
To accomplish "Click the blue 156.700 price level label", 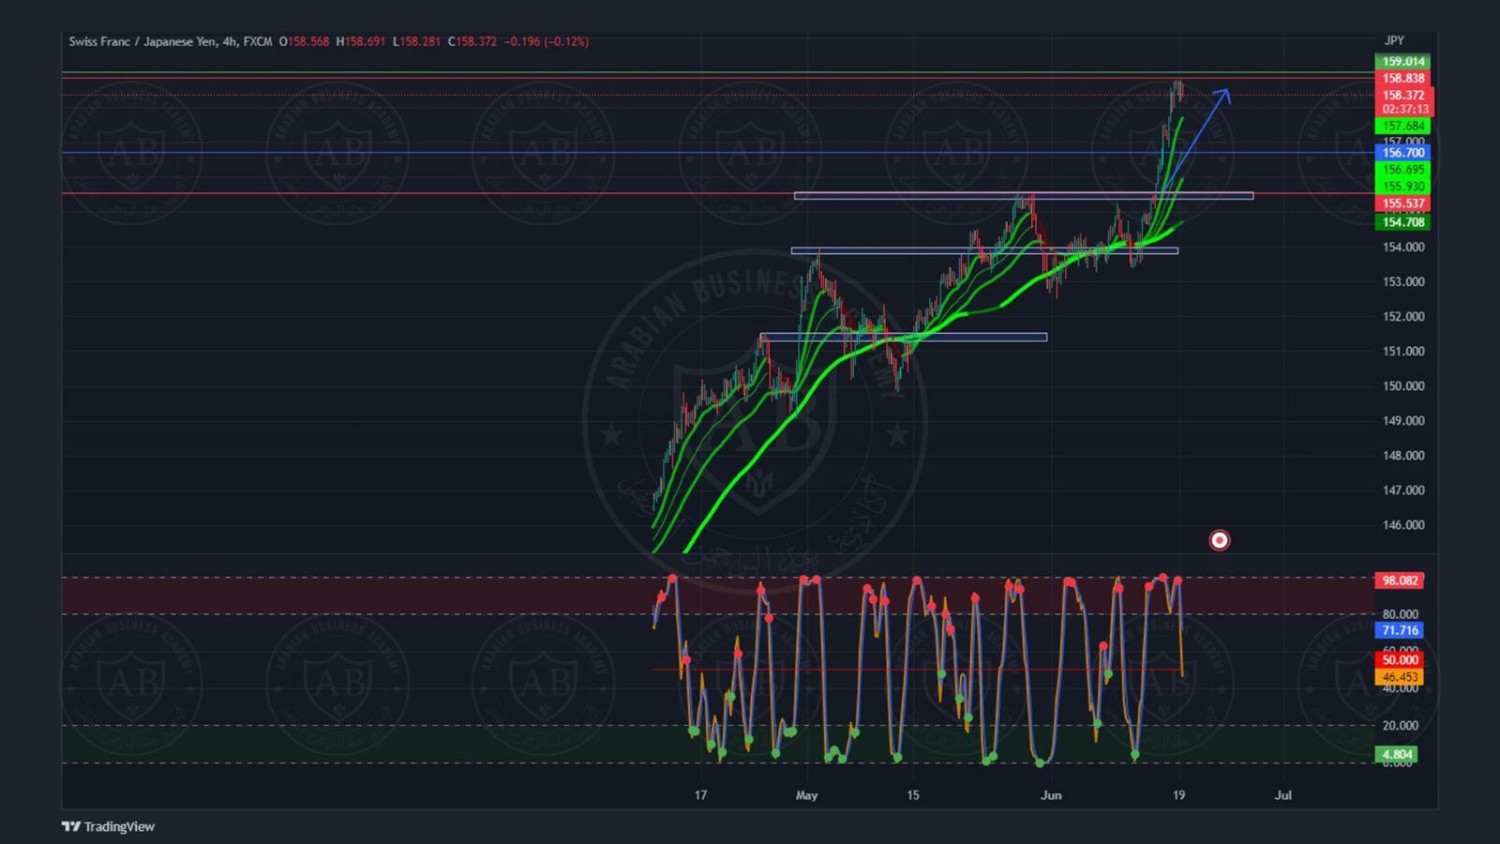I will click(x=1403, y=153).
